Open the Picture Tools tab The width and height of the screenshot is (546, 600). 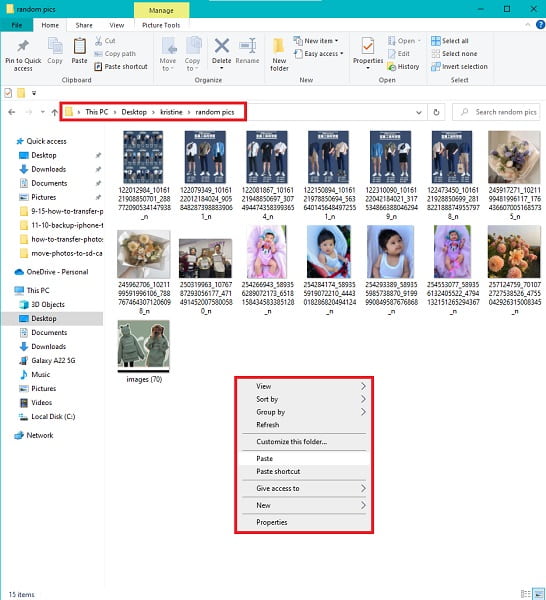[x=161, y=25]
